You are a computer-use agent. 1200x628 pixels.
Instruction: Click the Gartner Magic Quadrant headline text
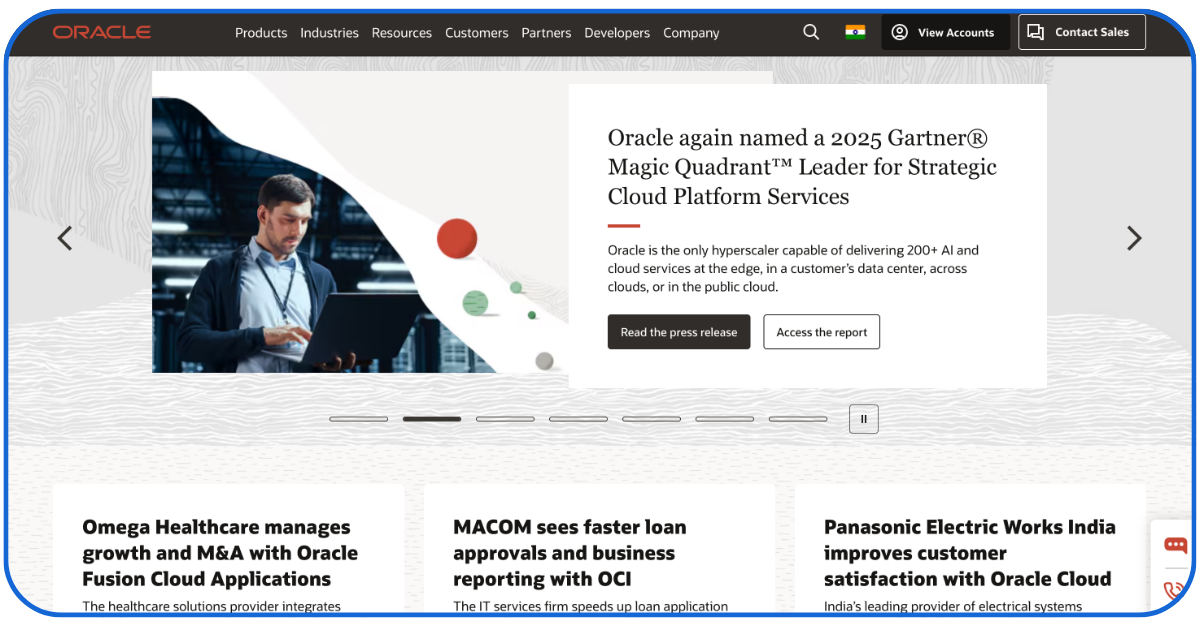802,167
